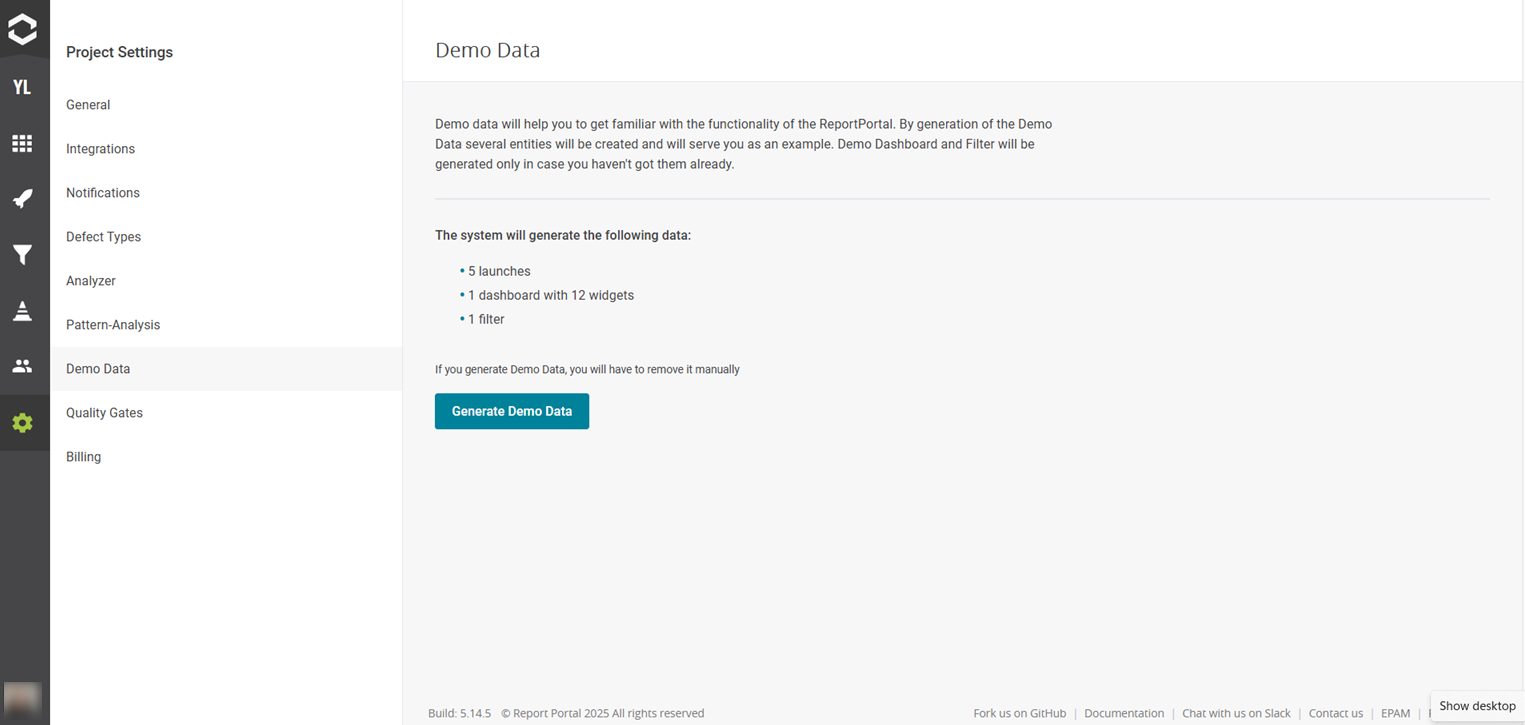Open the Analyzer settings
1525x725 pixels.
coord(90,280)
